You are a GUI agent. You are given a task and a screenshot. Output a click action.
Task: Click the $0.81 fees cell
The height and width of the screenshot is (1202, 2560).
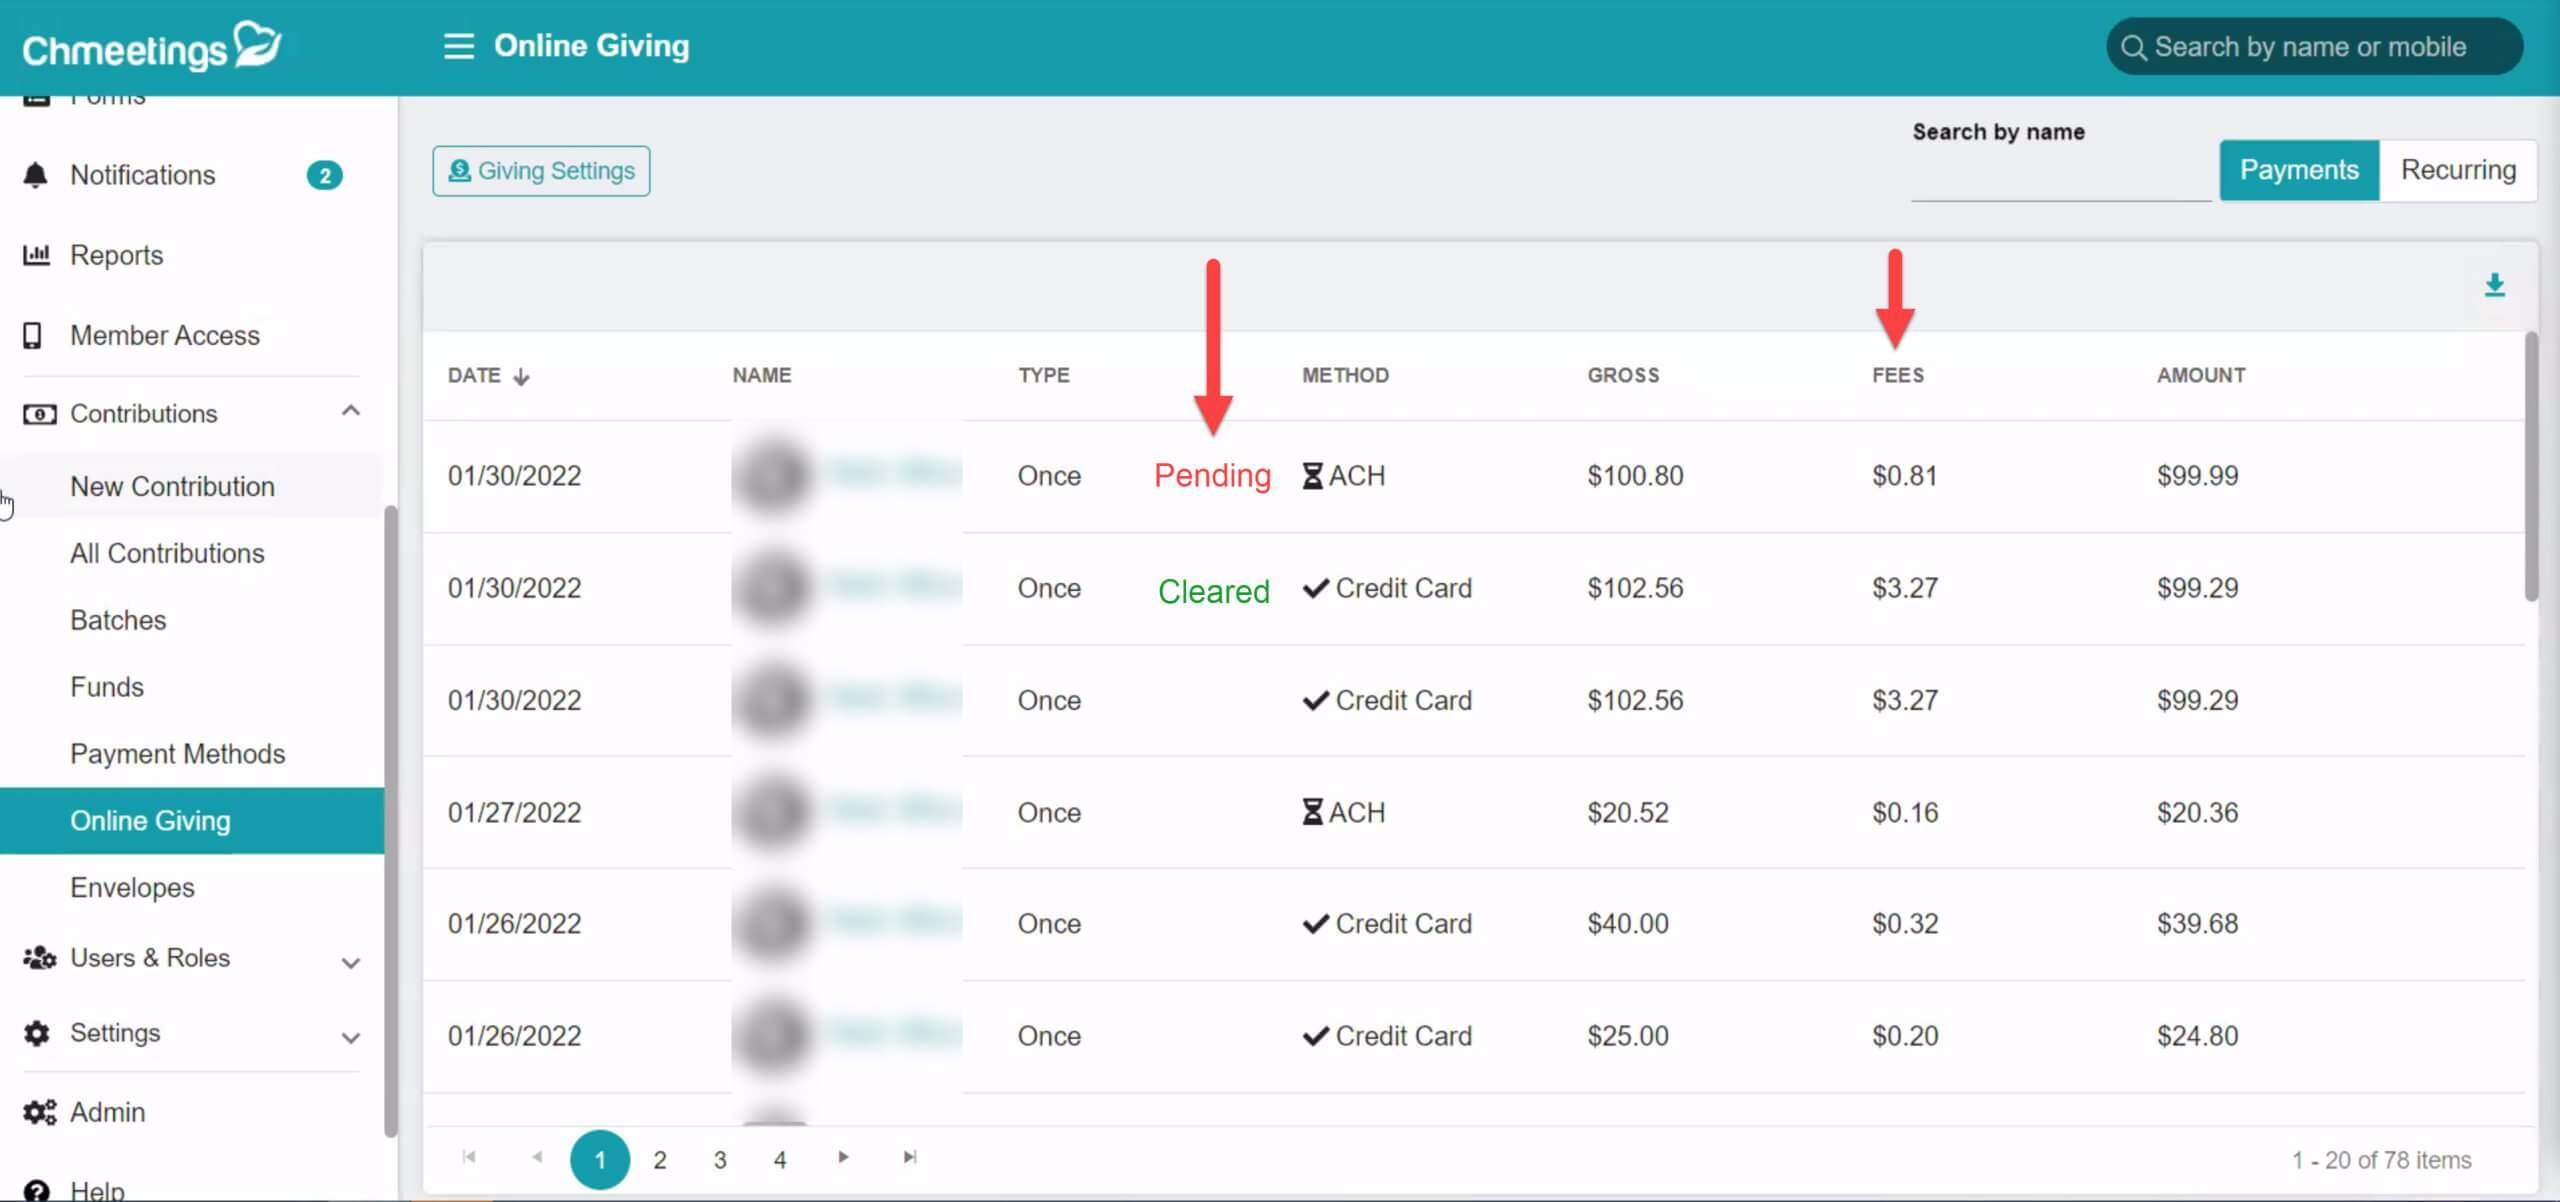(1904, 476)
